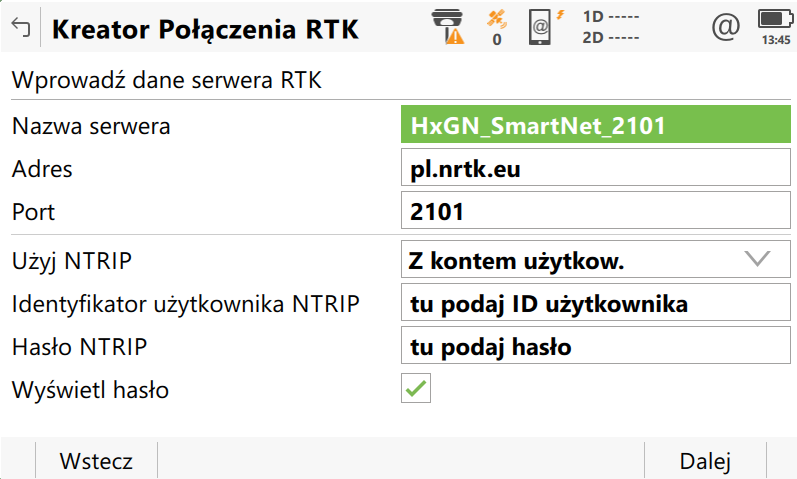Click the Identyfikator użytkownika NTRIP label
This screenshot has height=479, width=797.
tap(186, 304)
